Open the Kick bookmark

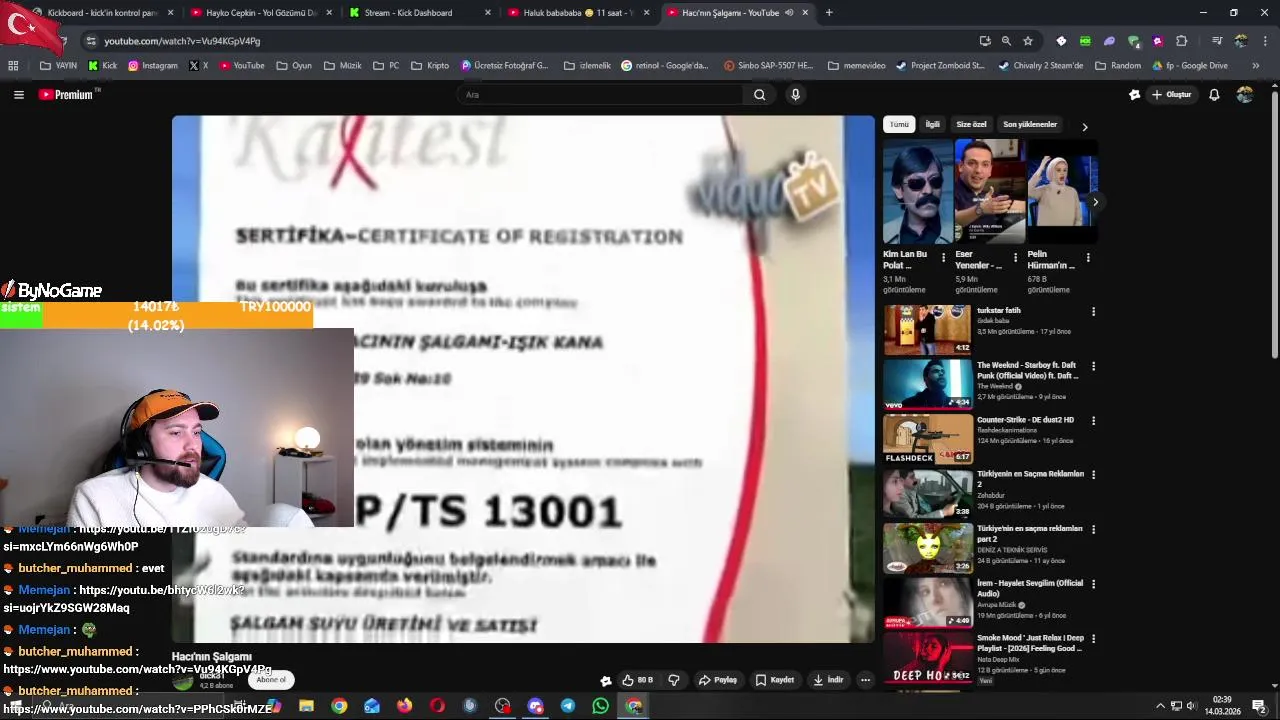point(103,66)
